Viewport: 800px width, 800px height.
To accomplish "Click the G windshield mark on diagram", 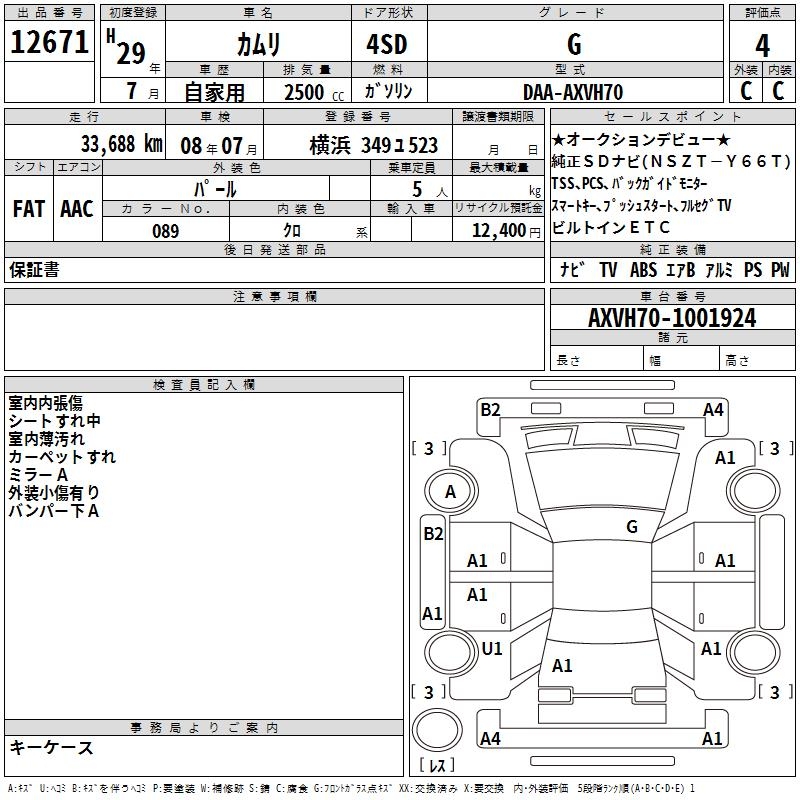I will (x=632, y=526).
